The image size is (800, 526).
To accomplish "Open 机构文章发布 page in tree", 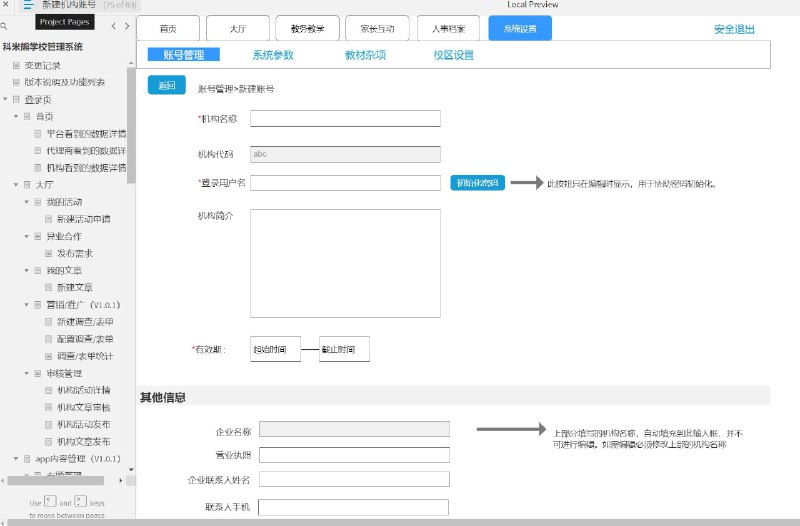I will pos(84,442).
